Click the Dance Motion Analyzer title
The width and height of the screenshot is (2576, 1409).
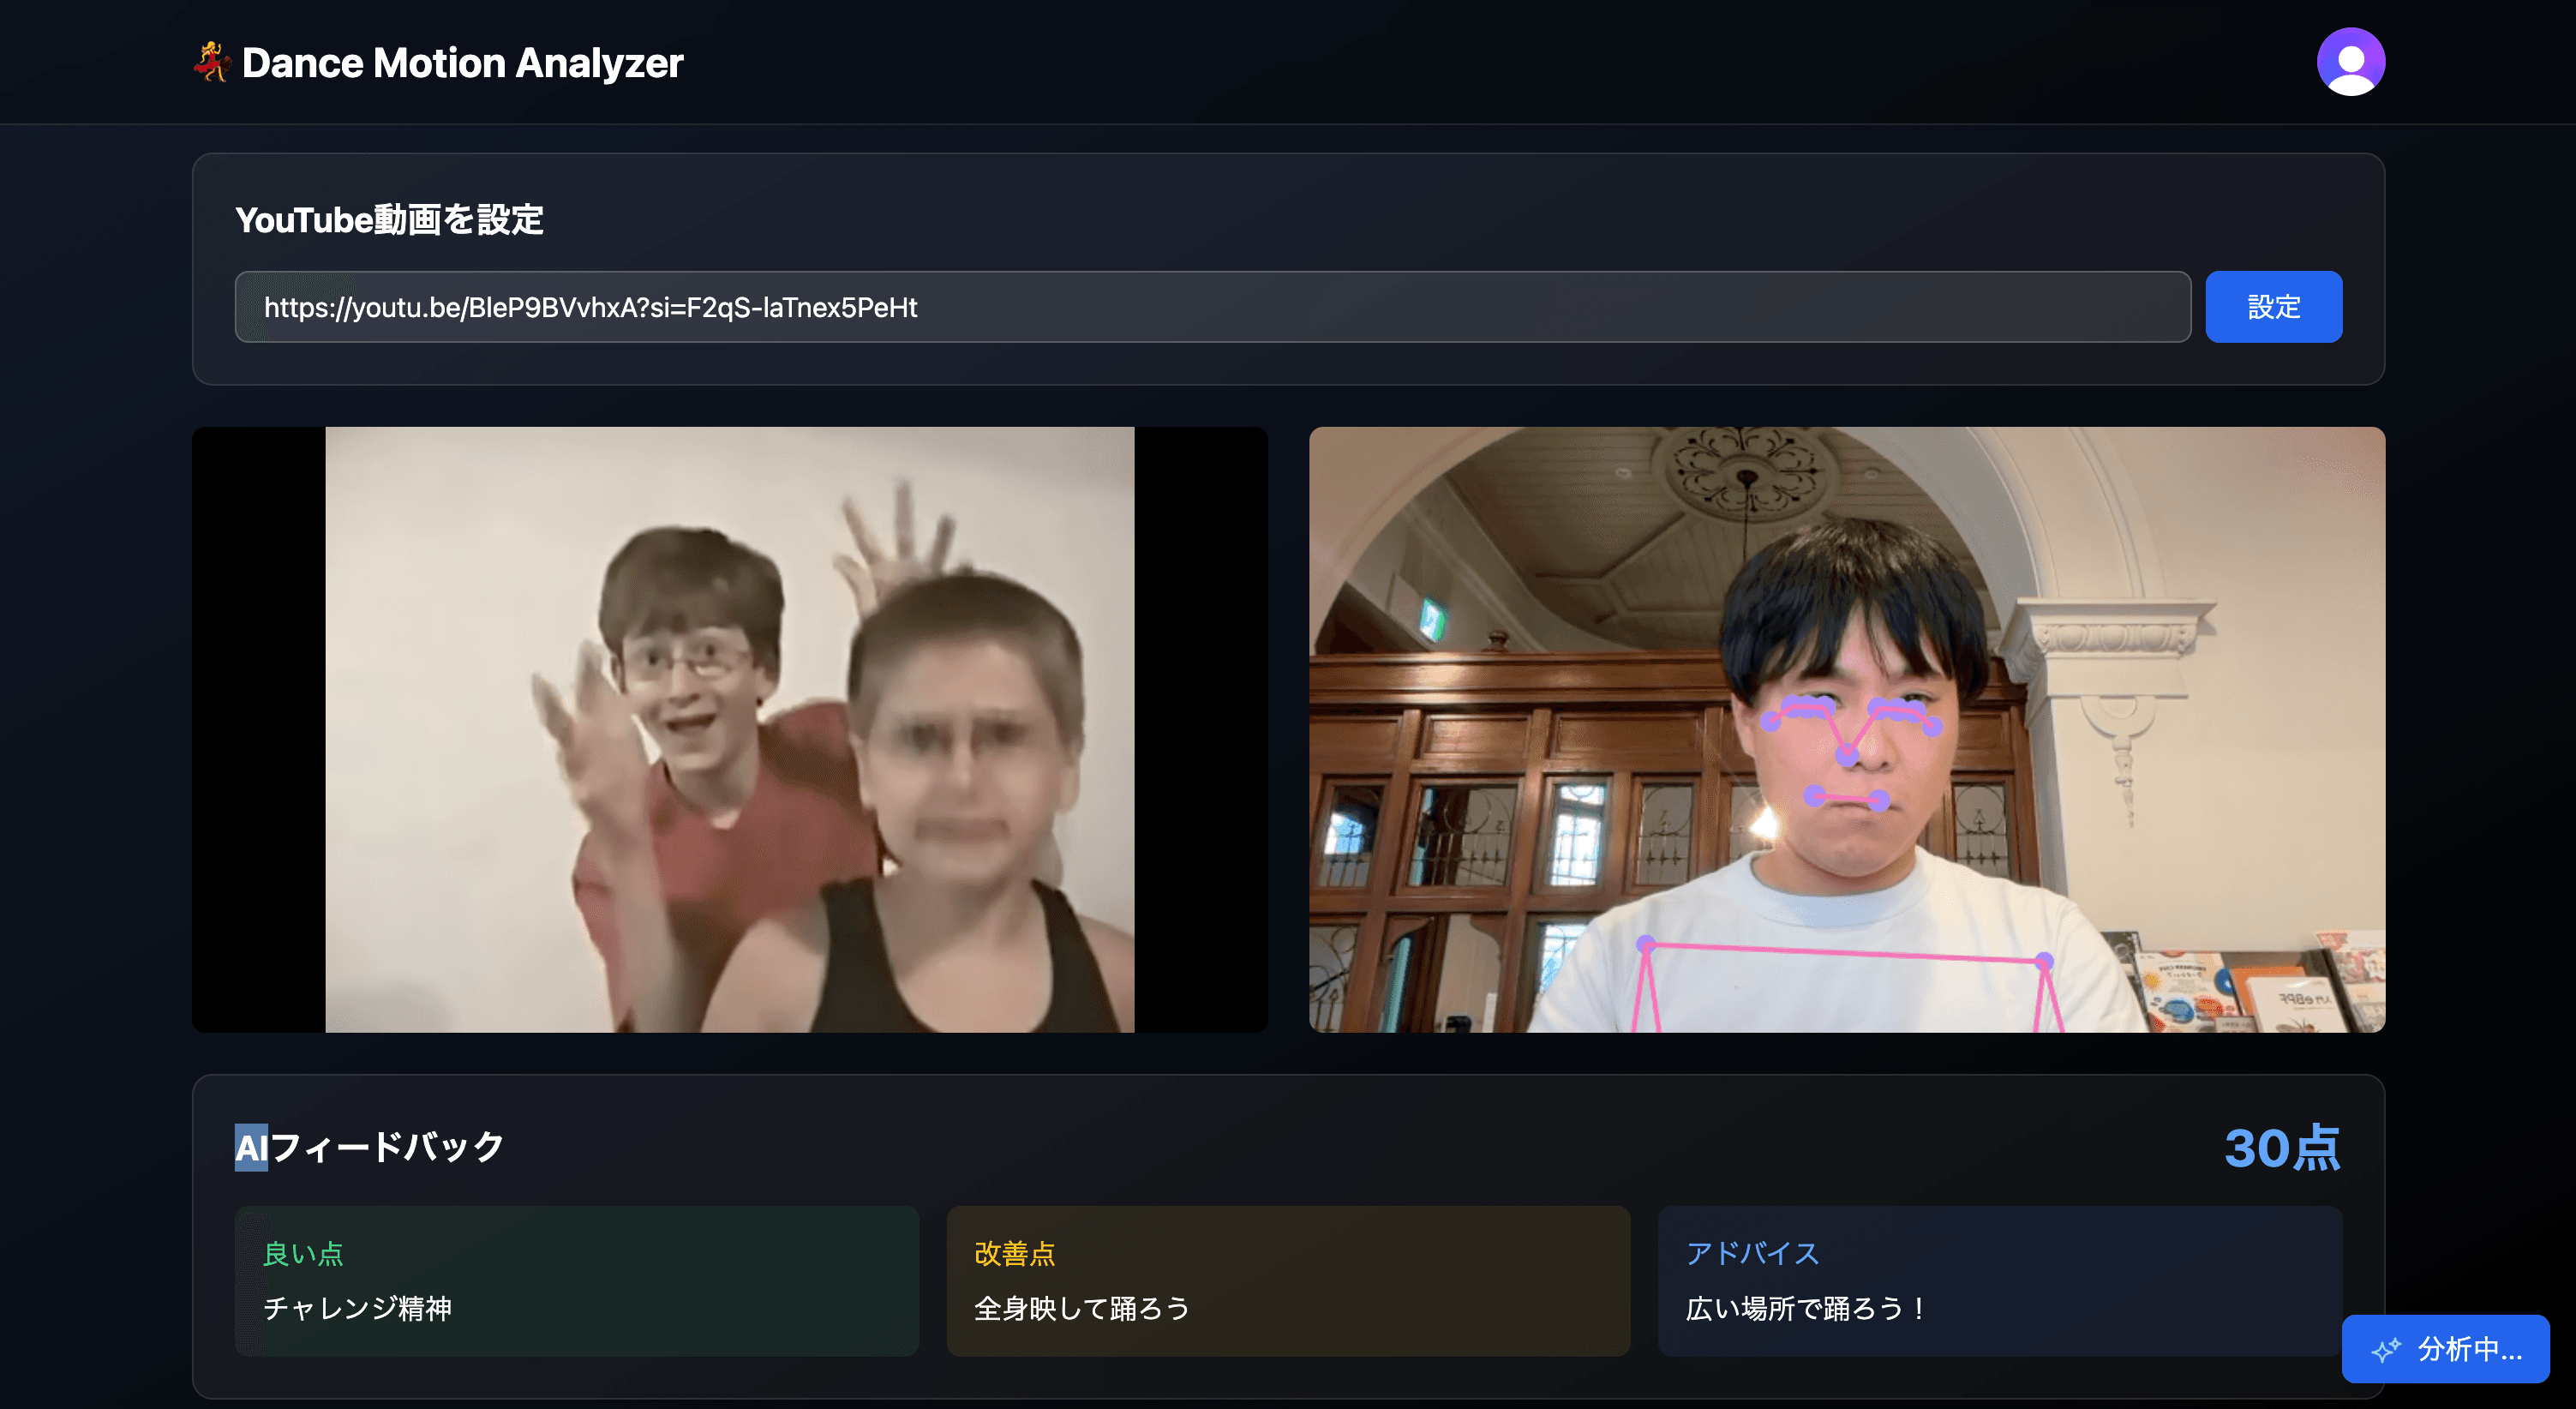[x=462, y=63]
